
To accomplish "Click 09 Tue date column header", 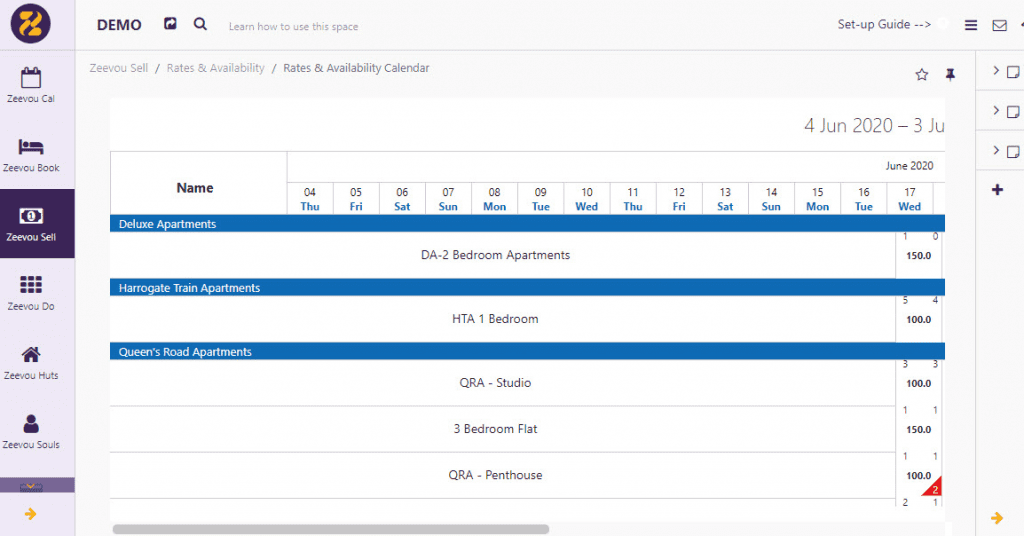I will (x=541, y=199).
